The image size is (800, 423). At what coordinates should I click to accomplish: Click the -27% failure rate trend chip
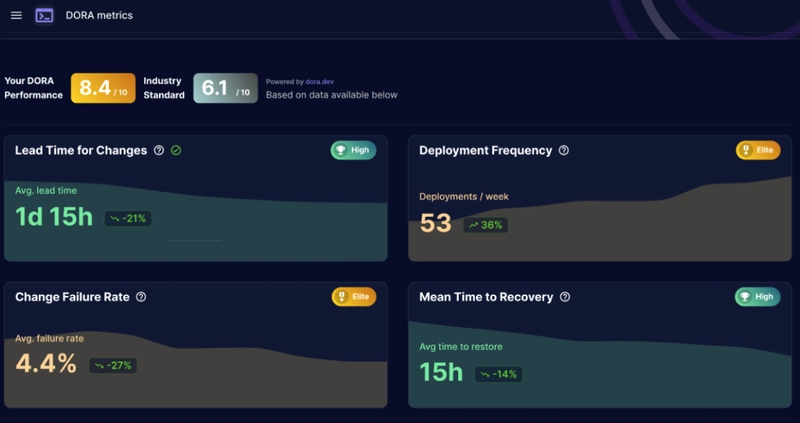[113, 365]
